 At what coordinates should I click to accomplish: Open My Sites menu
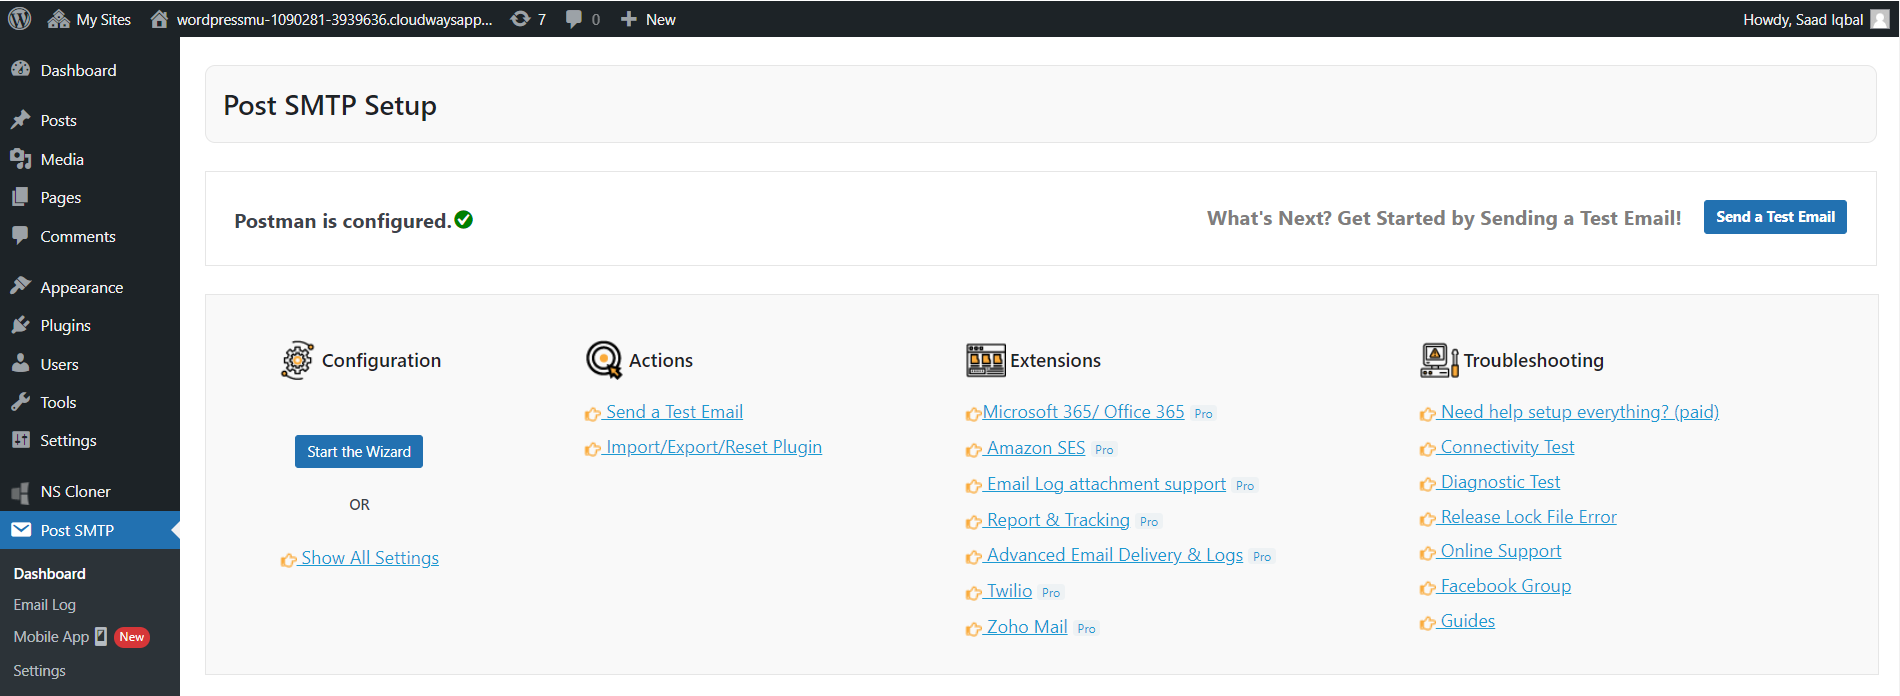point(90,19)
